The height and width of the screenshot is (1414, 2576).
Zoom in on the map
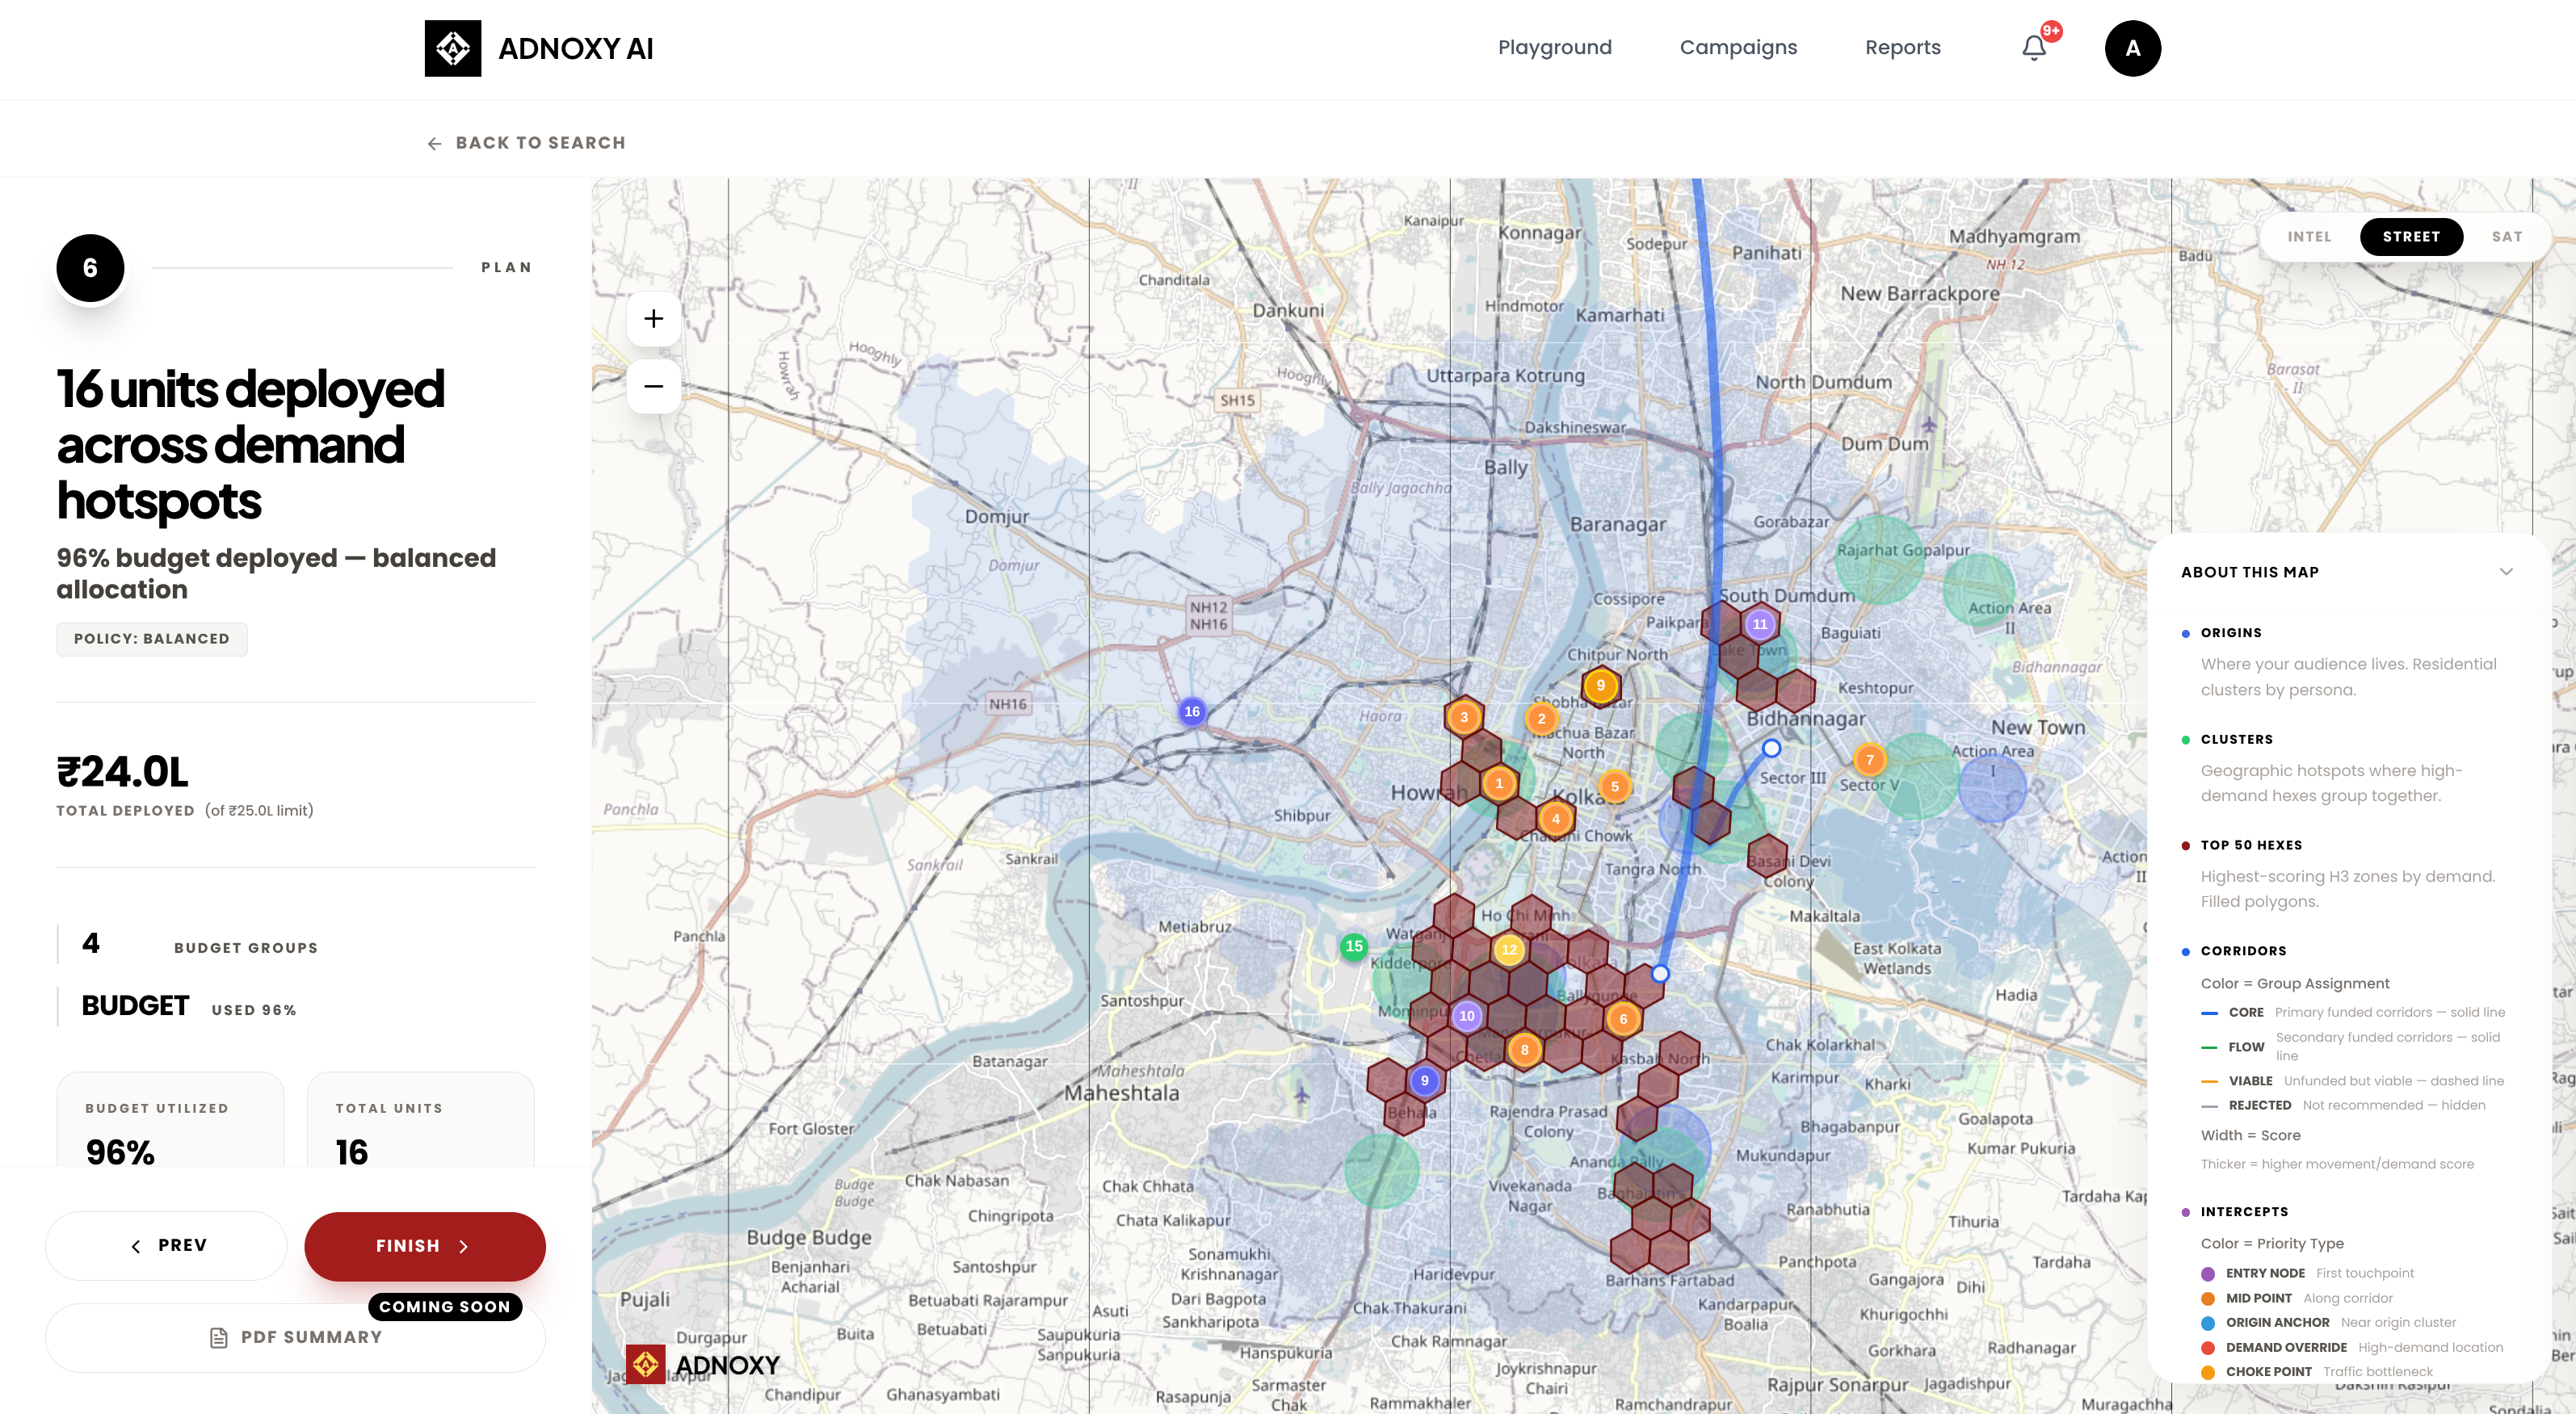click(653, 319)
